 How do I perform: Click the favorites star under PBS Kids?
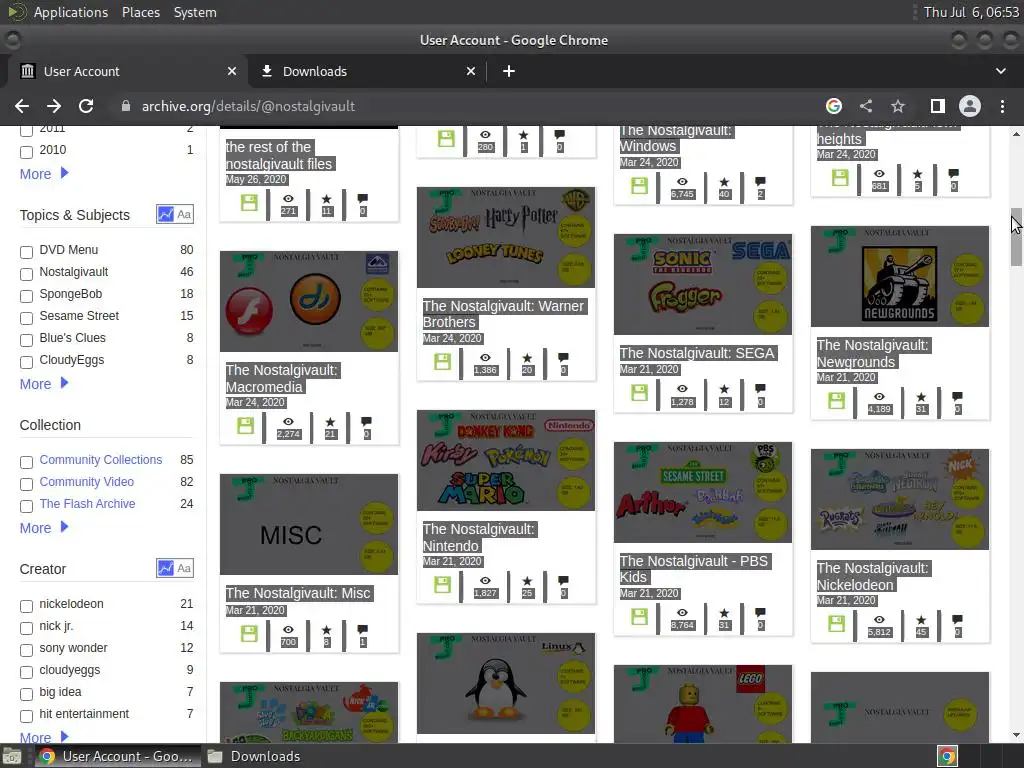click(724, 613)
